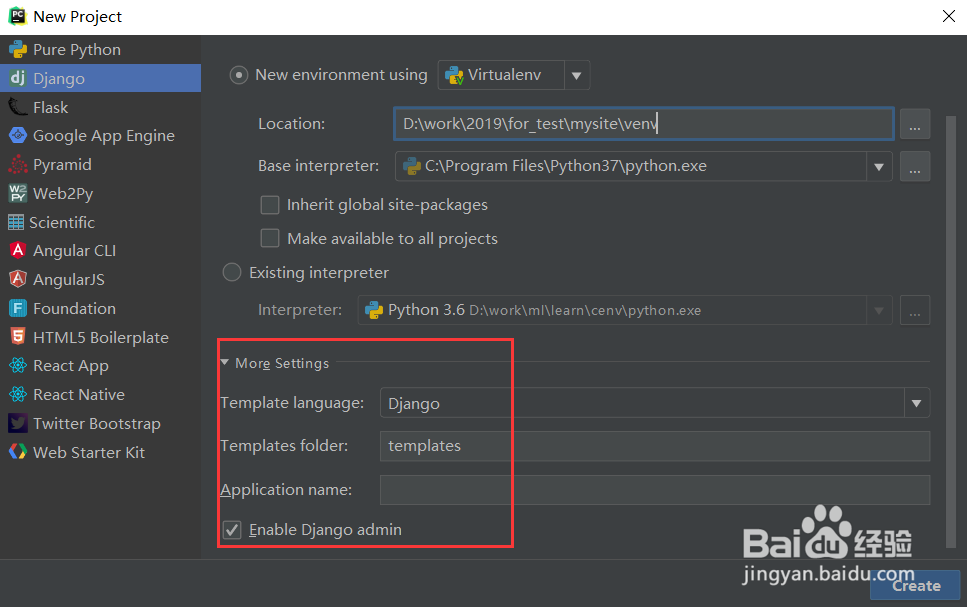Screen dimensions: 967x607
Task: Open the Virtualenv environment dropdown
Action: tap(577, 75)
